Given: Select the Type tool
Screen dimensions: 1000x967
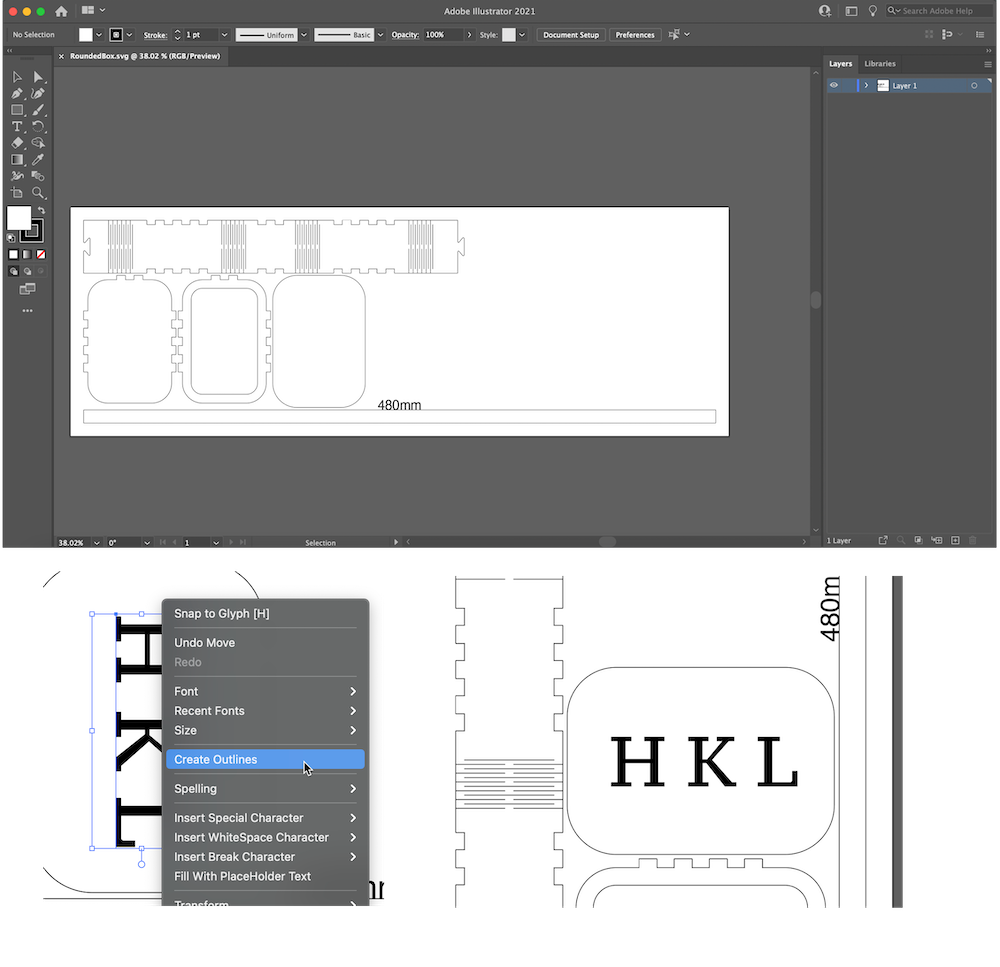Looking at the screenshot, I should [x=17, y=127].
